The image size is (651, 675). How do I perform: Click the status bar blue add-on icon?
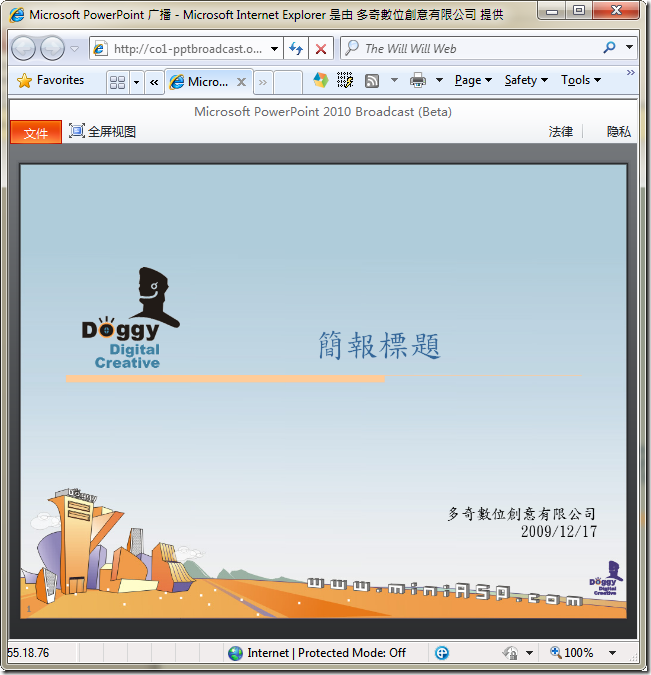coord(442,653)
